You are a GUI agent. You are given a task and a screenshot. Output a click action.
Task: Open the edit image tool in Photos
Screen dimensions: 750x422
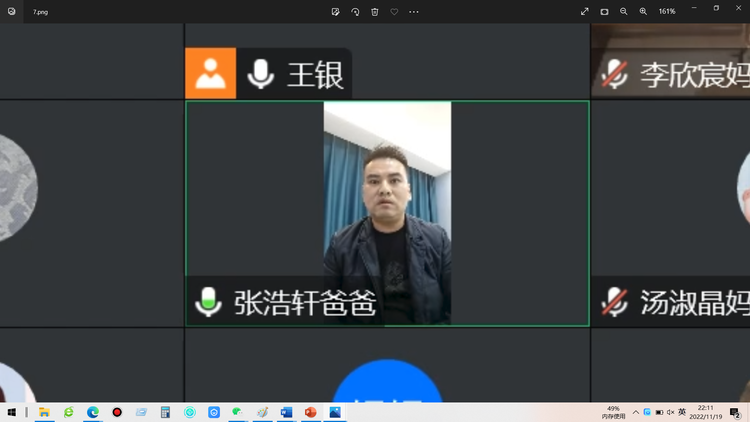tap(335, 11)
